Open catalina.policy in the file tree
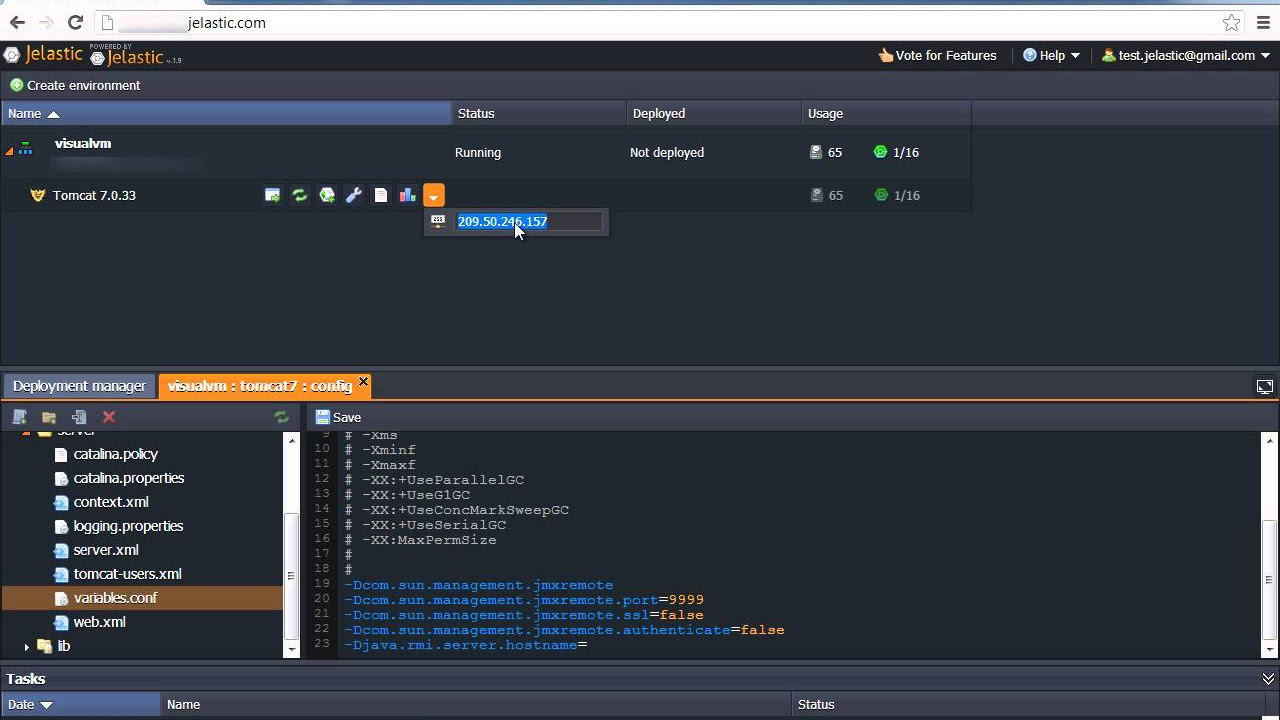 click(x=115, y=454)
